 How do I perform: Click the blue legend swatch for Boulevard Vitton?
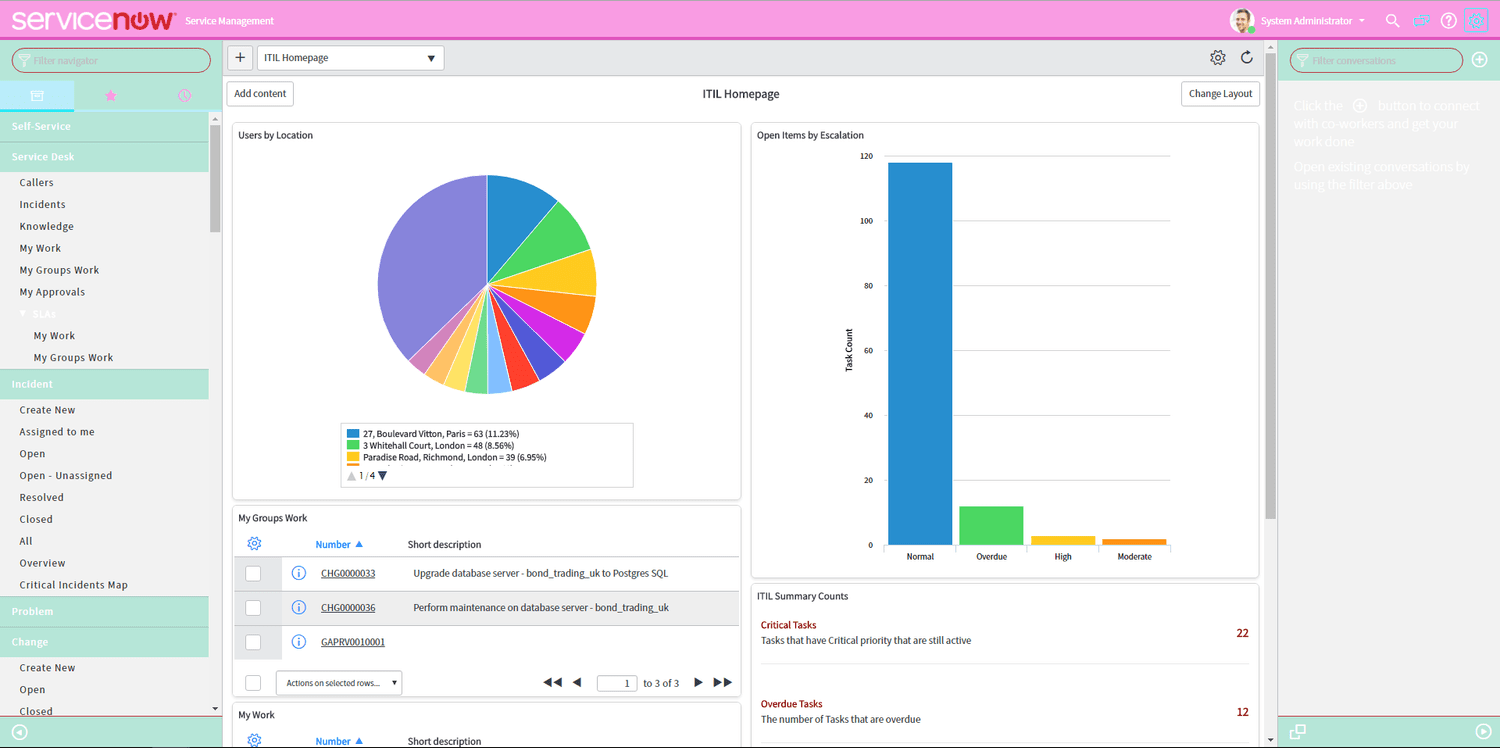352,433
